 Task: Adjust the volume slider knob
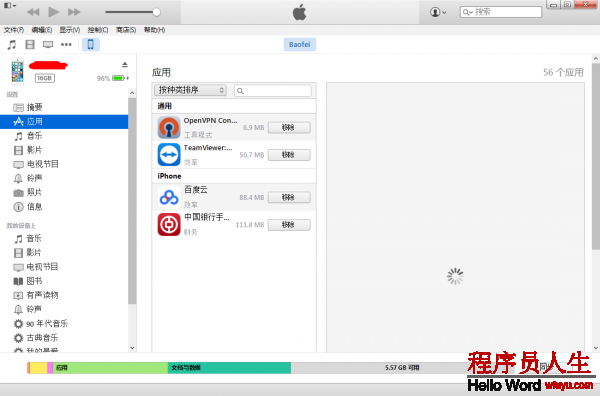pyautogui.click(x=156, y=12)
